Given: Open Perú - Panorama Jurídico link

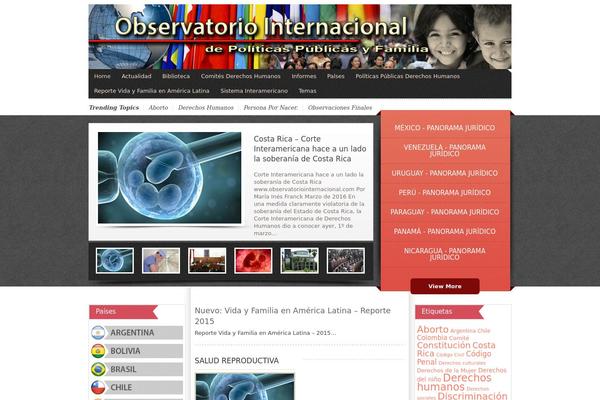Looking at the screenshot, I should (445, 193).
